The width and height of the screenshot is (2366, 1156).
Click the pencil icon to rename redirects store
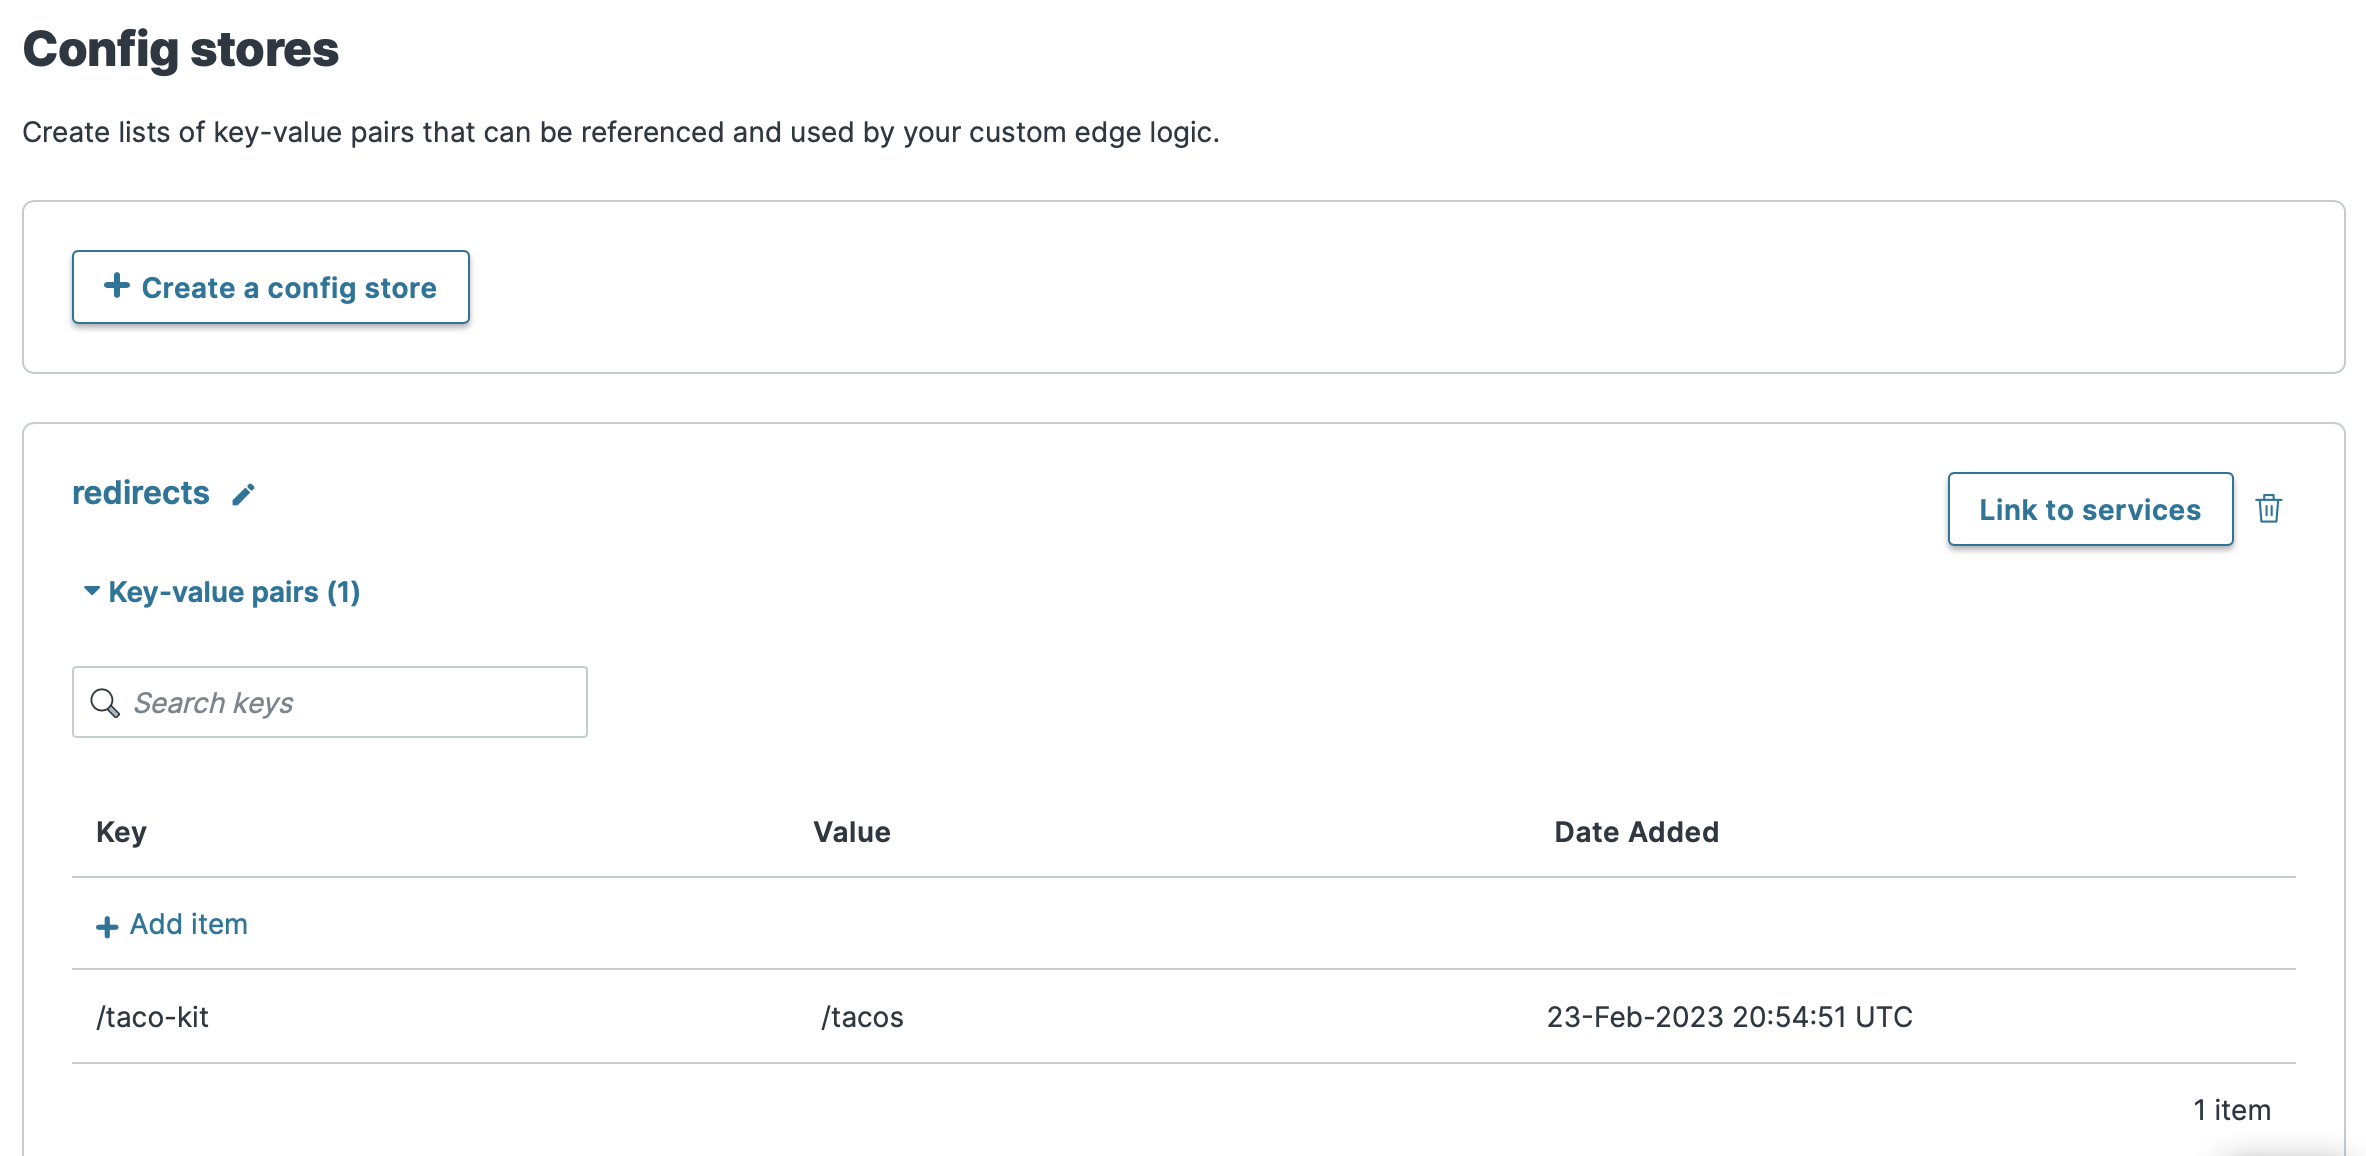[243, 493]
